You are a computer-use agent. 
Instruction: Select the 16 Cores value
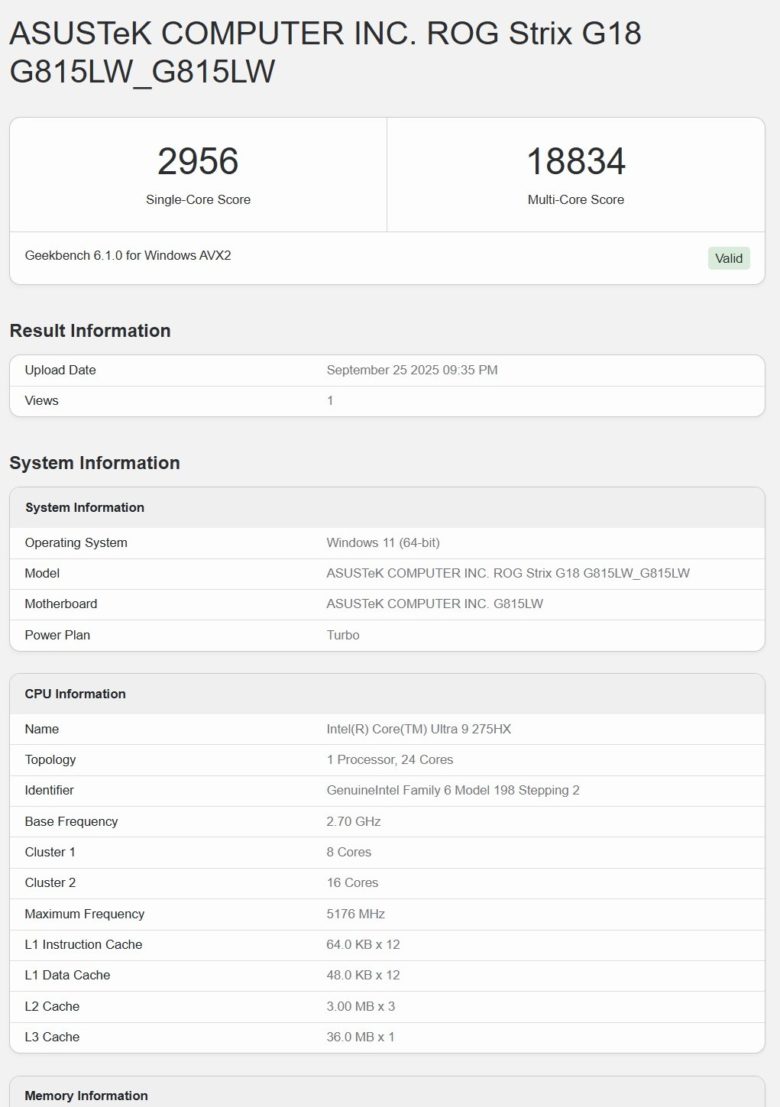tap(352, 882)
